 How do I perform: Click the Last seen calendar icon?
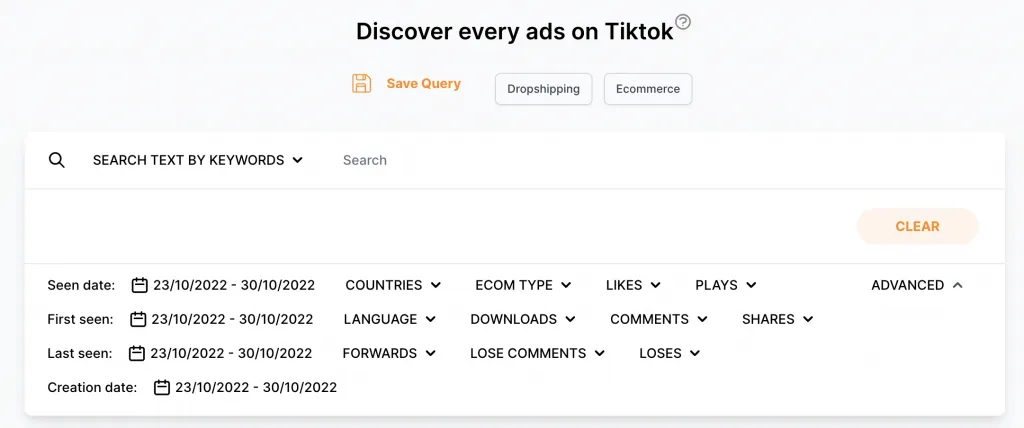[137, 353]
